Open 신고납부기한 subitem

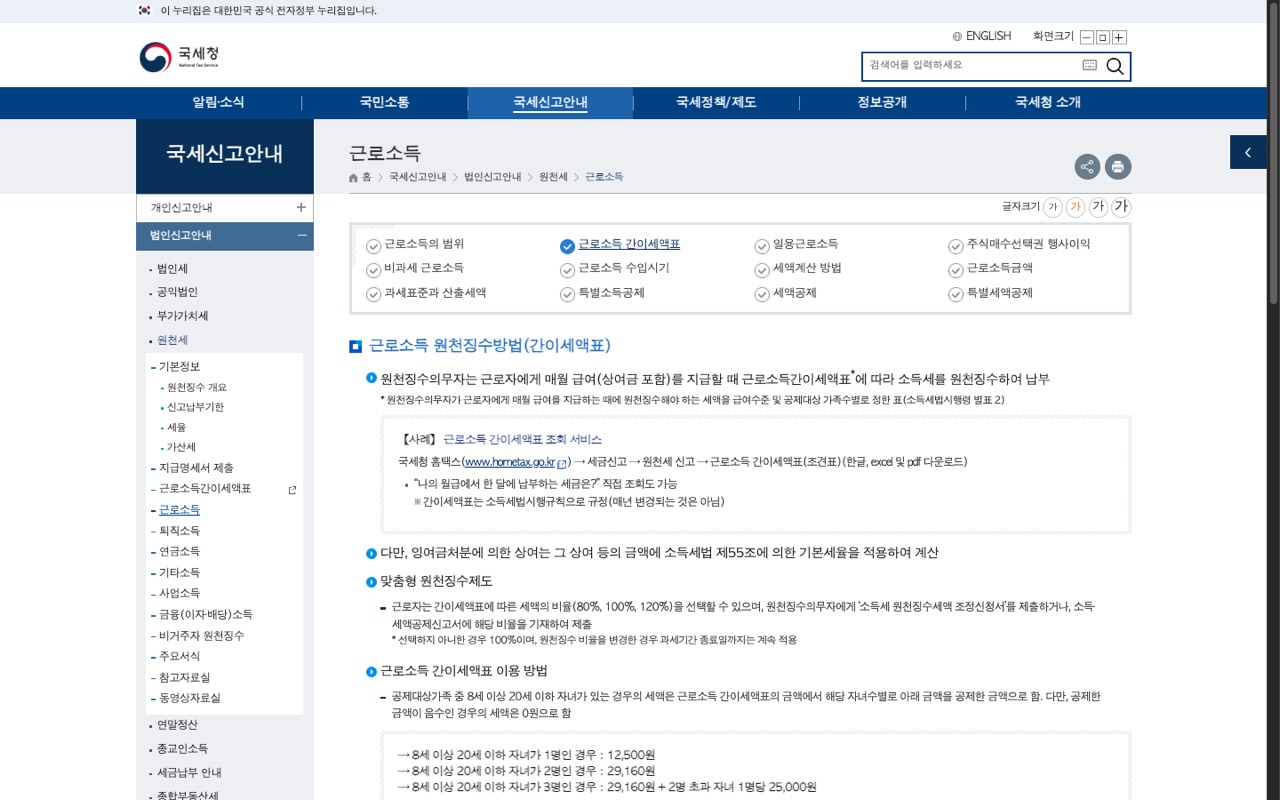point(195,408)
